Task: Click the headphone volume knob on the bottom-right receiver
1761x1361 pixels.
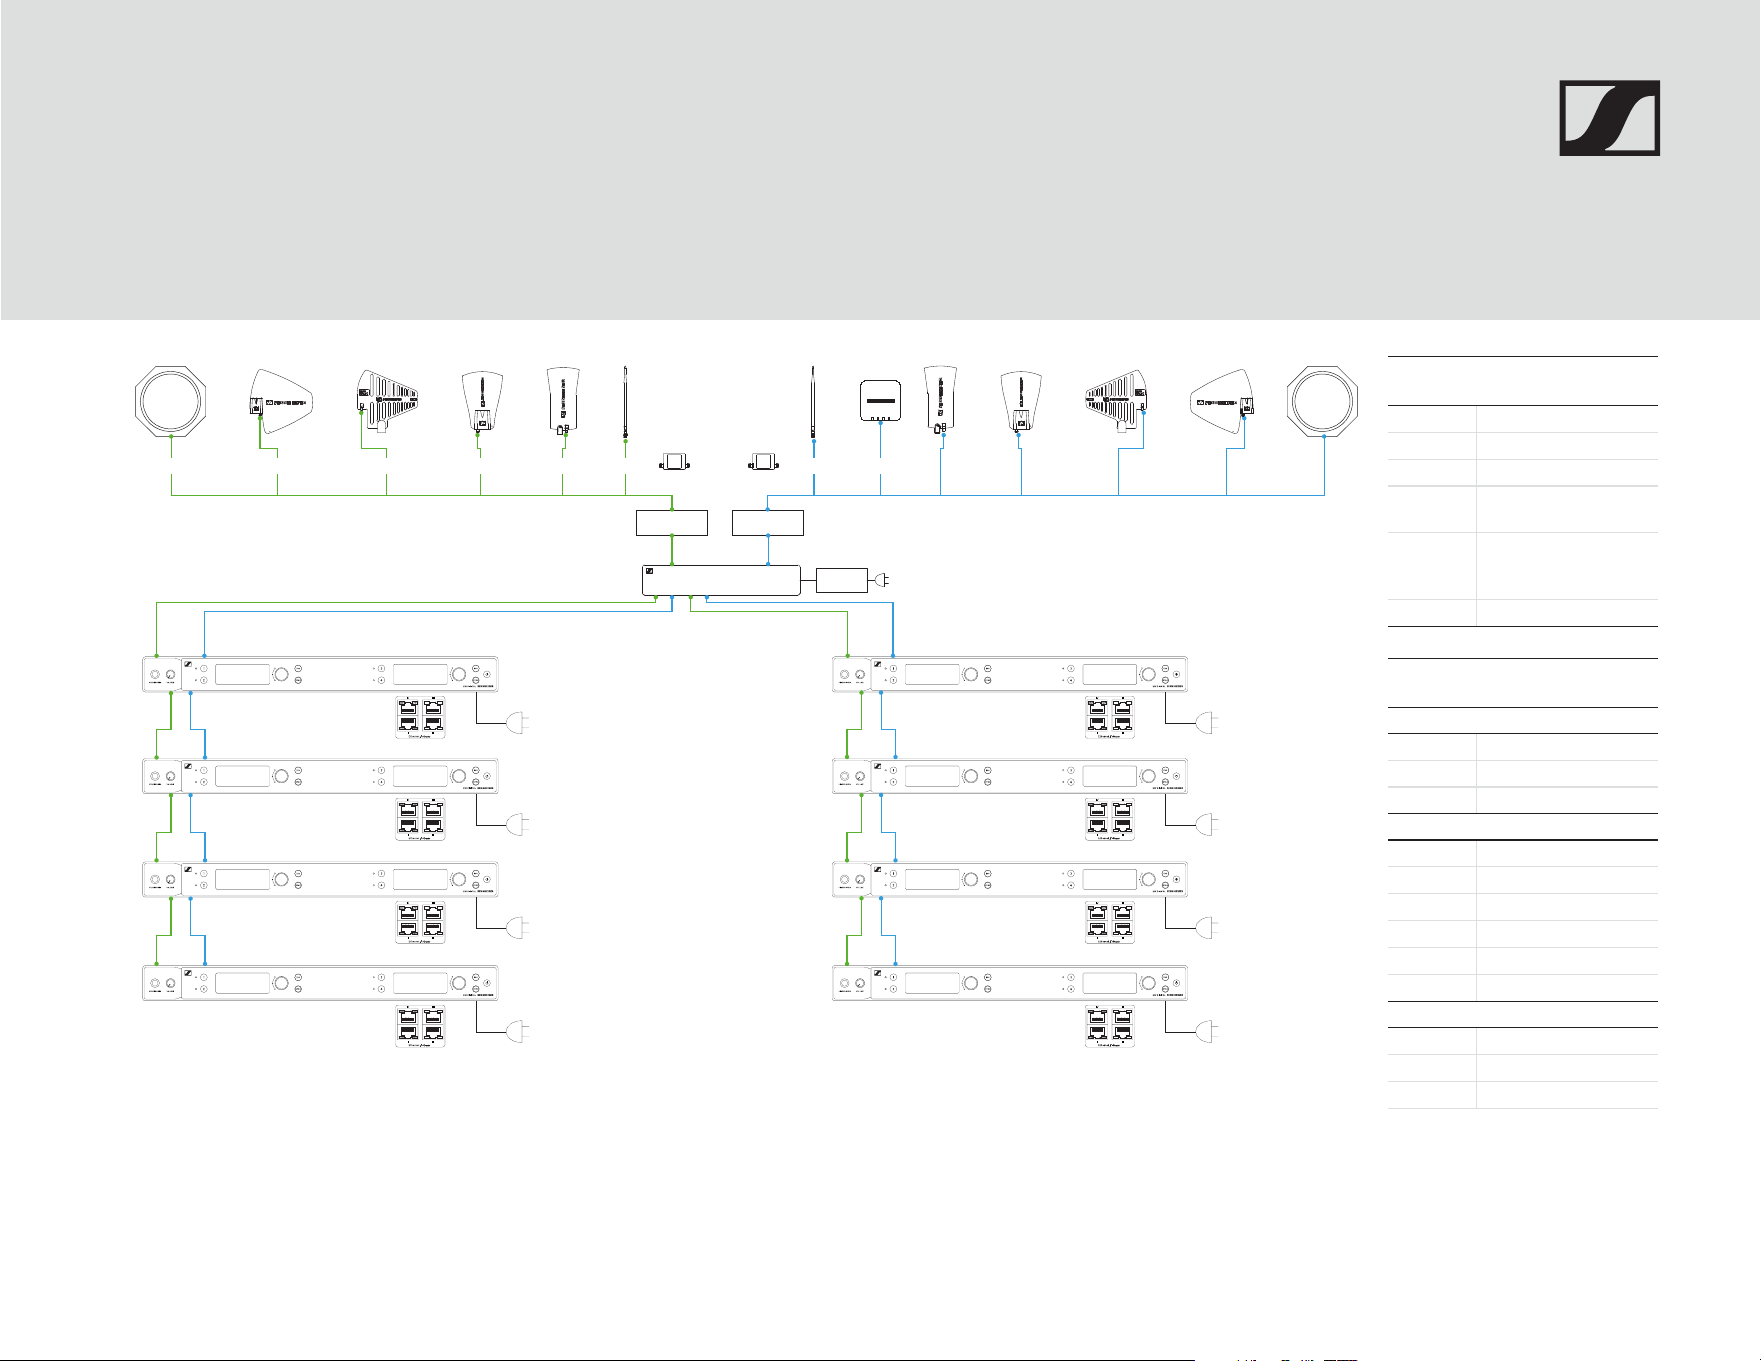Action: pos(861,983)
